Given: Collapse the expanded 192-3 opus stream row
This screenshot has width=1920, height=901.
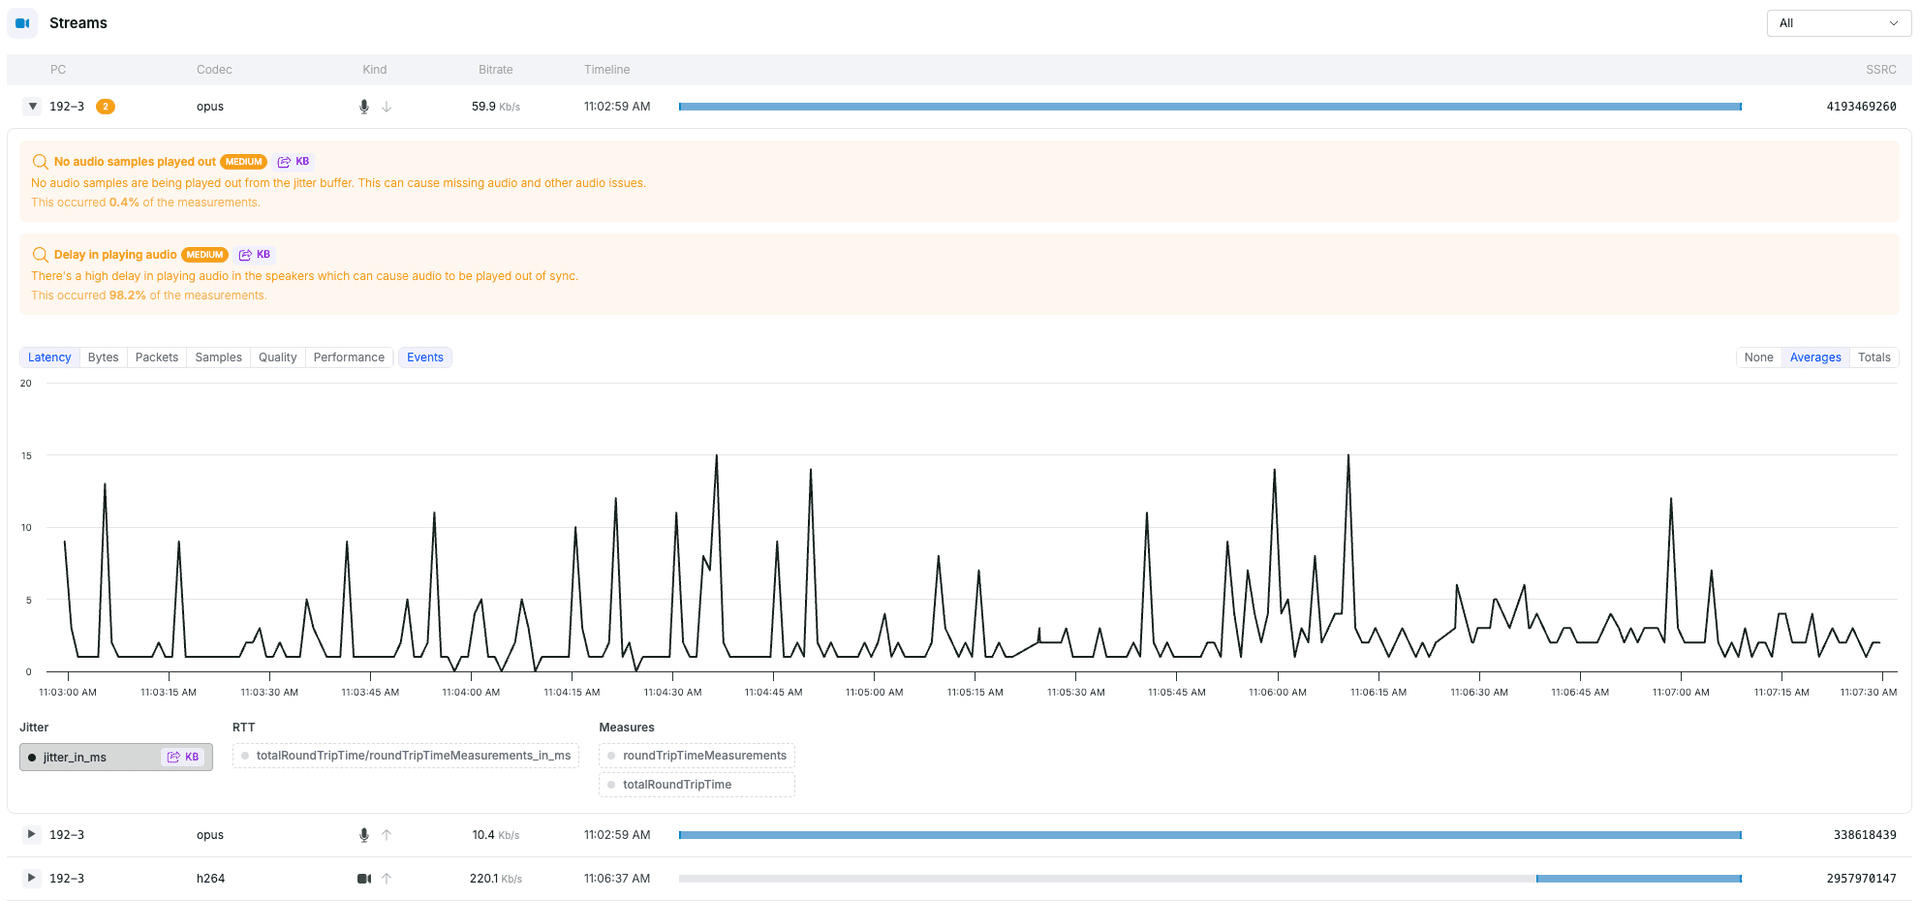Looking at the screenshot, I should pyautogui.click(x=32, y=107).
